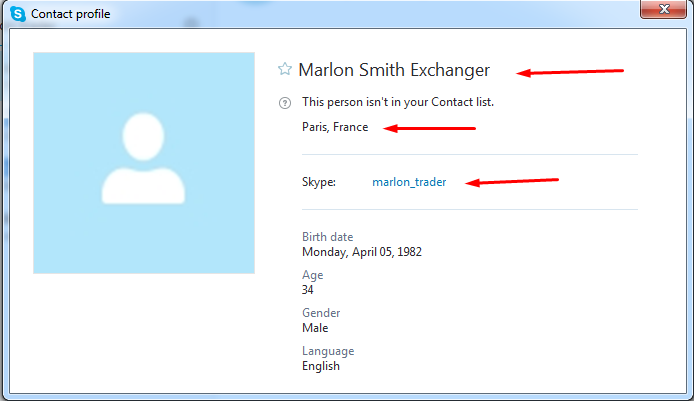
Task: Select the date "Monday, April 05, 1982"
Action: click(x=362, y=252)
